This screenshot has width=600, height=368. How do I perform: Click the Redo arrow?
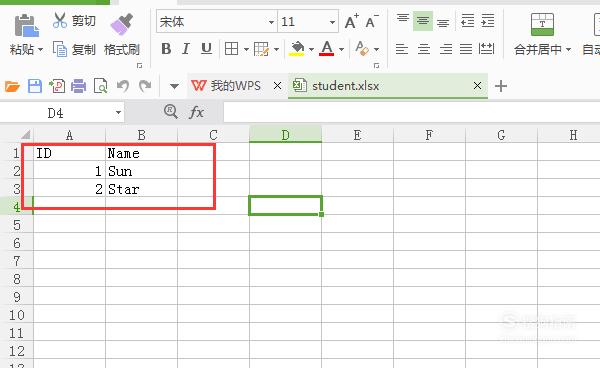[145, 86]
